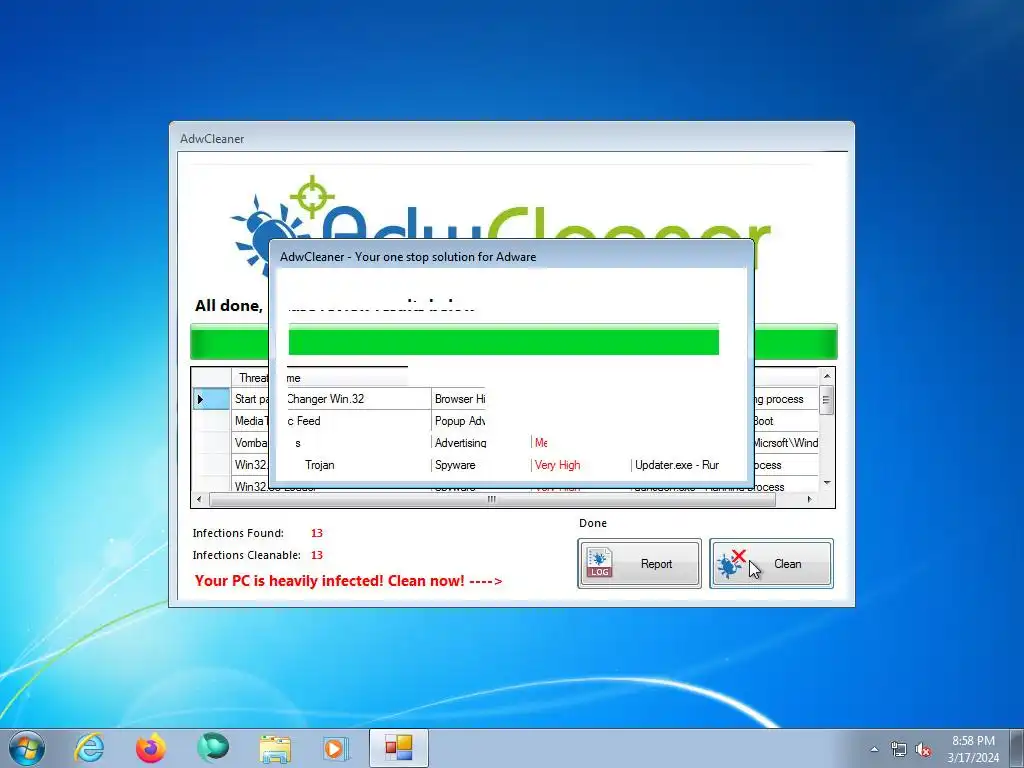Click the 'Browser Hi' type cell
Screen dimensions: 1024x768
459,399
